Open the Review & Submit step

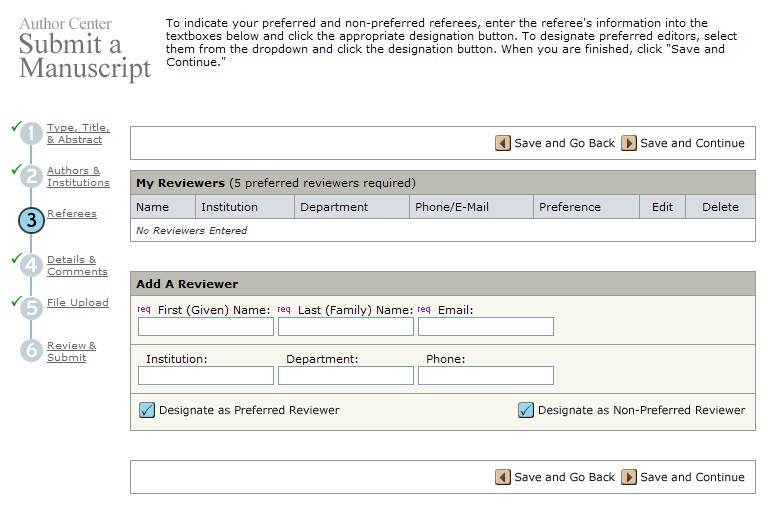[x=72, y=352]
